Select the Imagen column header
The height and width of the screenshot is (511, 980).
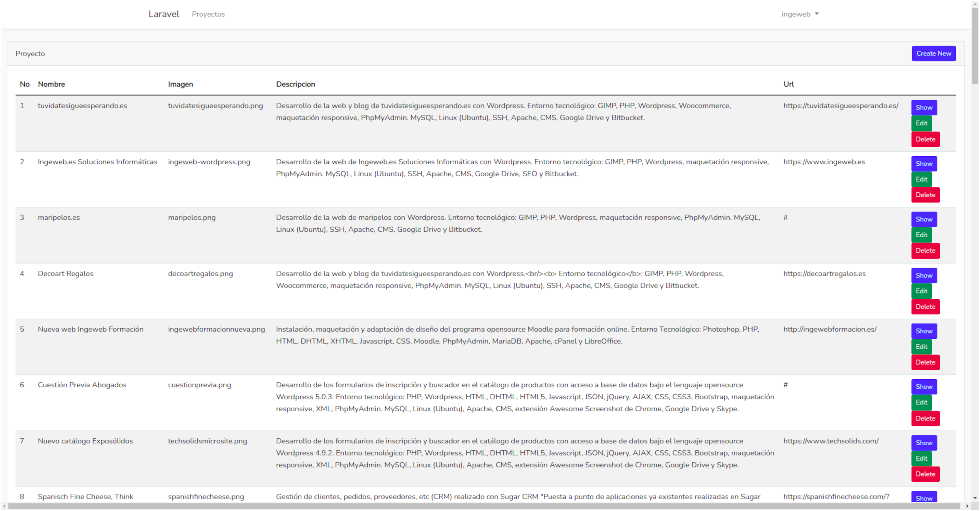coord(181,84)
